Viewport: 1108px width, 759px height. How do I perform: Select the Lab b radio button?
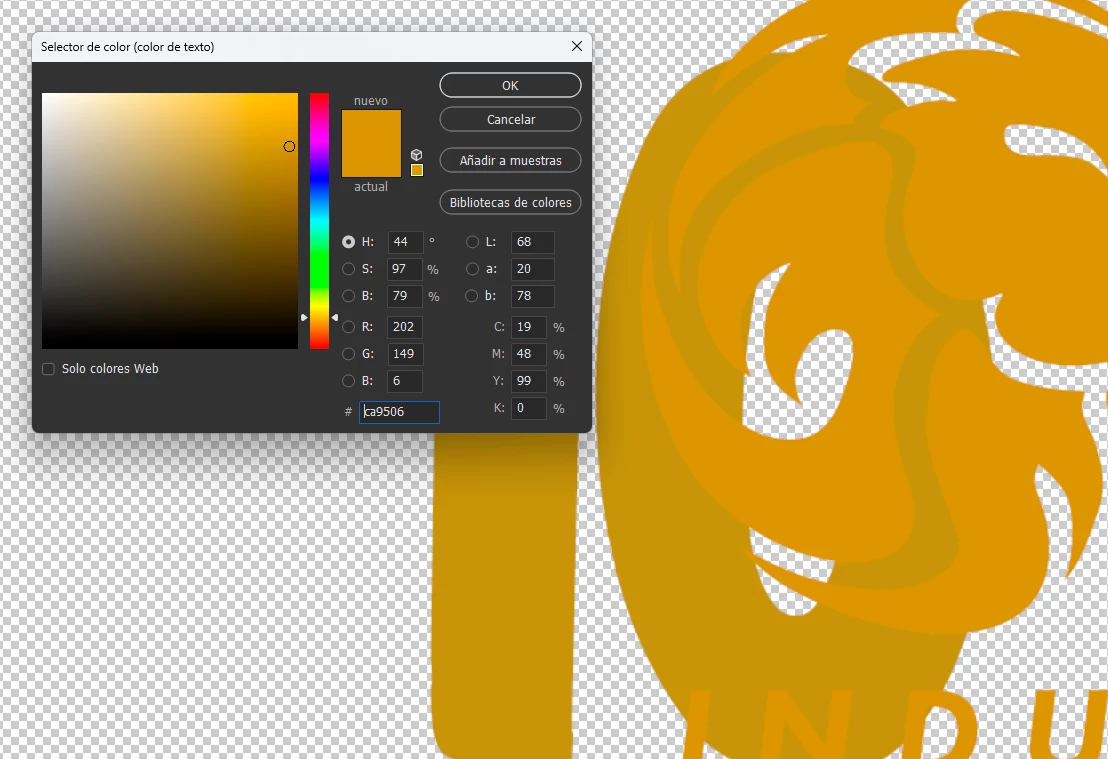[472, 295]
